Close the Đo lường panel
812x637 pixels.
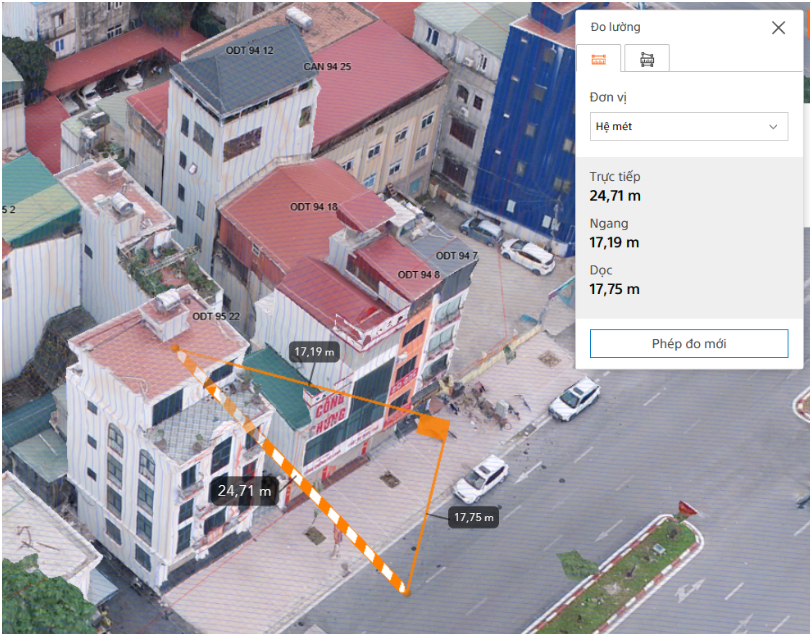(778, 28)
